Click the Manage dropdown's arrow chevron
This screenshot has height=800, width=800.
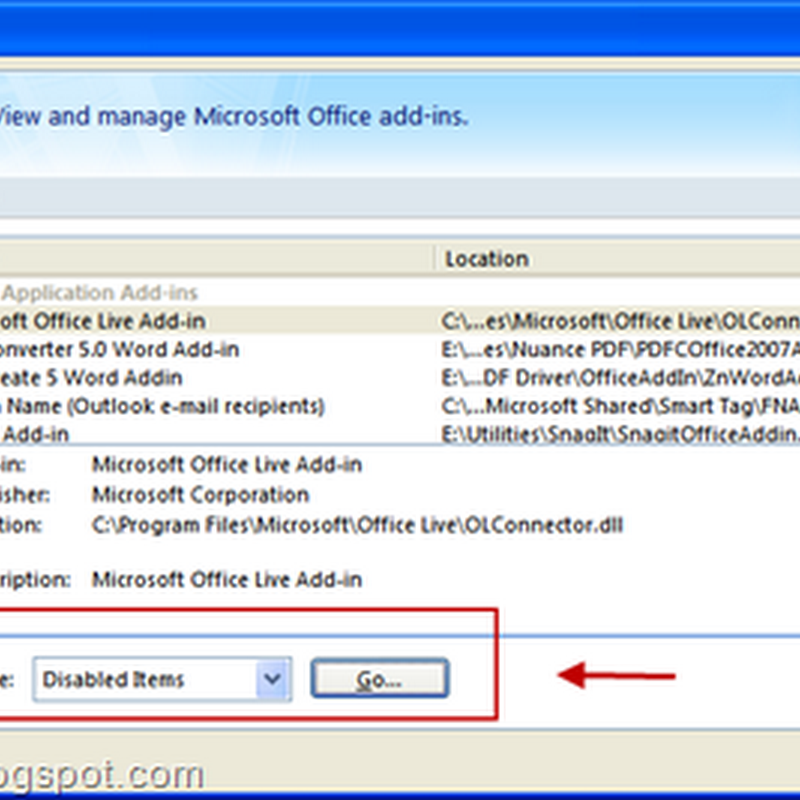[272, 679]
